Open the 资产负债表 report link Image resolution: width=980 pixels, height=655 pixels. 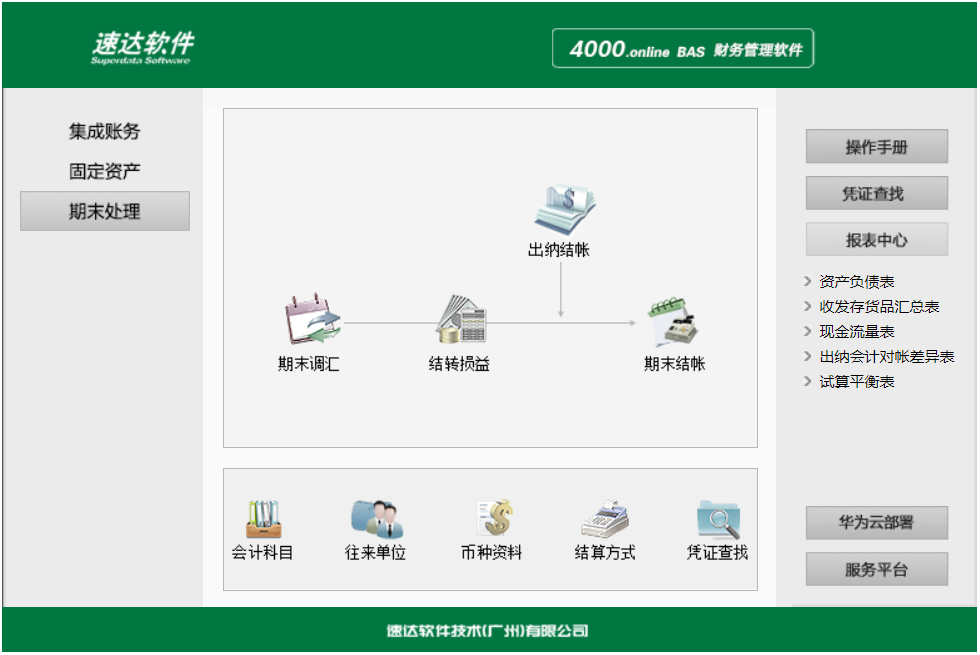[x=856, y=282]
